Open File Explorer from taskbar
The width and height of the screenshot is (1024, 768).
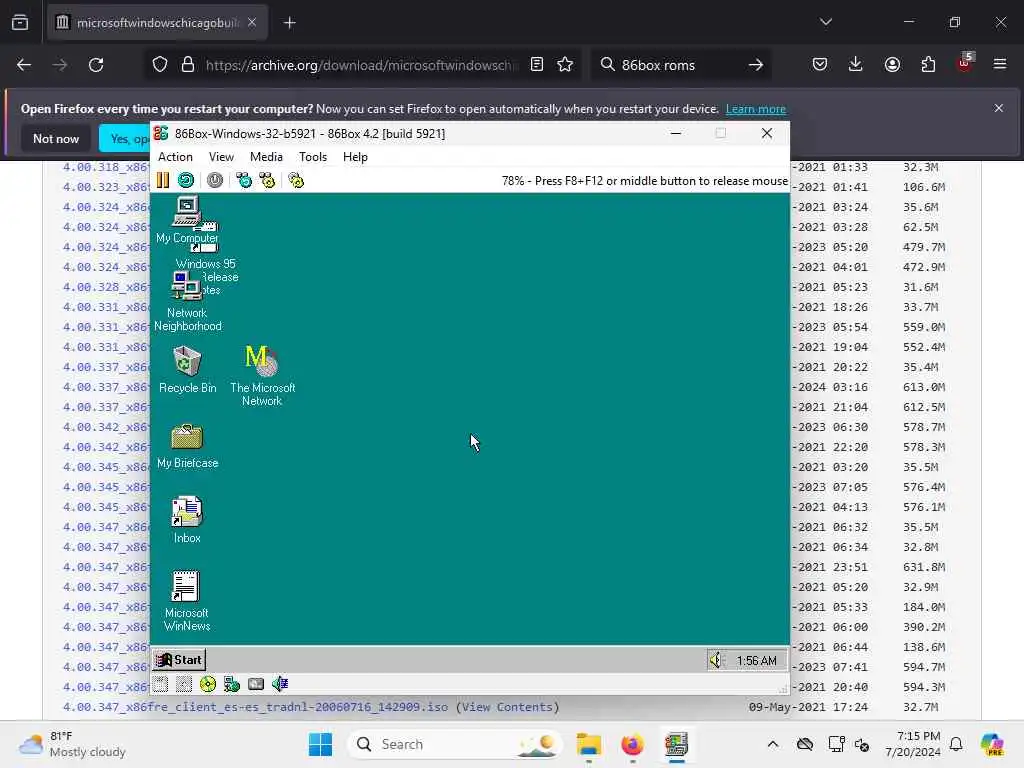click(588, 744)
